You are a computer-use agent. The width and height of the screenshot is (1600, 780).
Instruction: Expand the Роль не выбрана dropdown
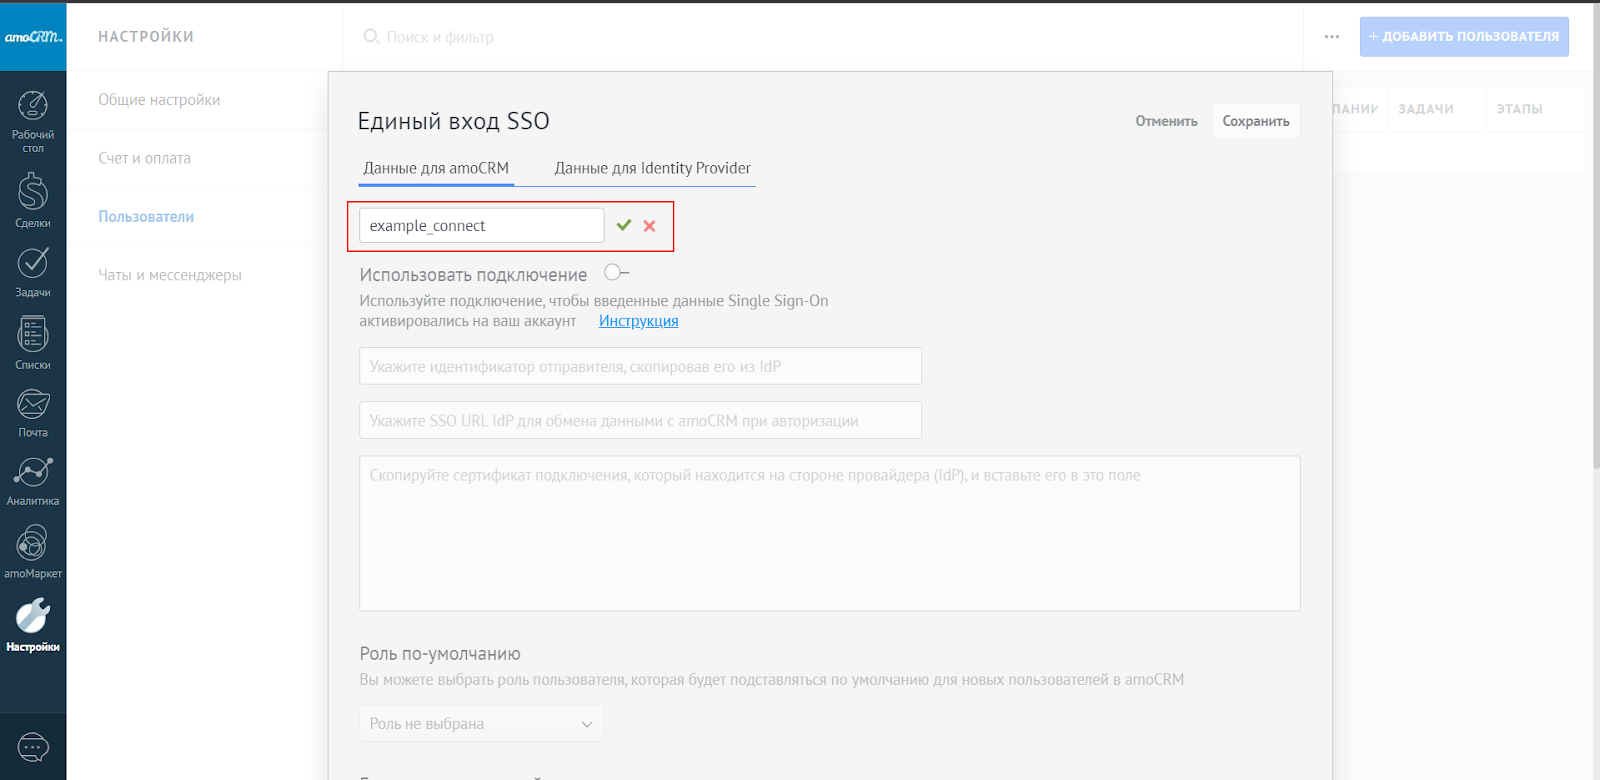(481, 724)
